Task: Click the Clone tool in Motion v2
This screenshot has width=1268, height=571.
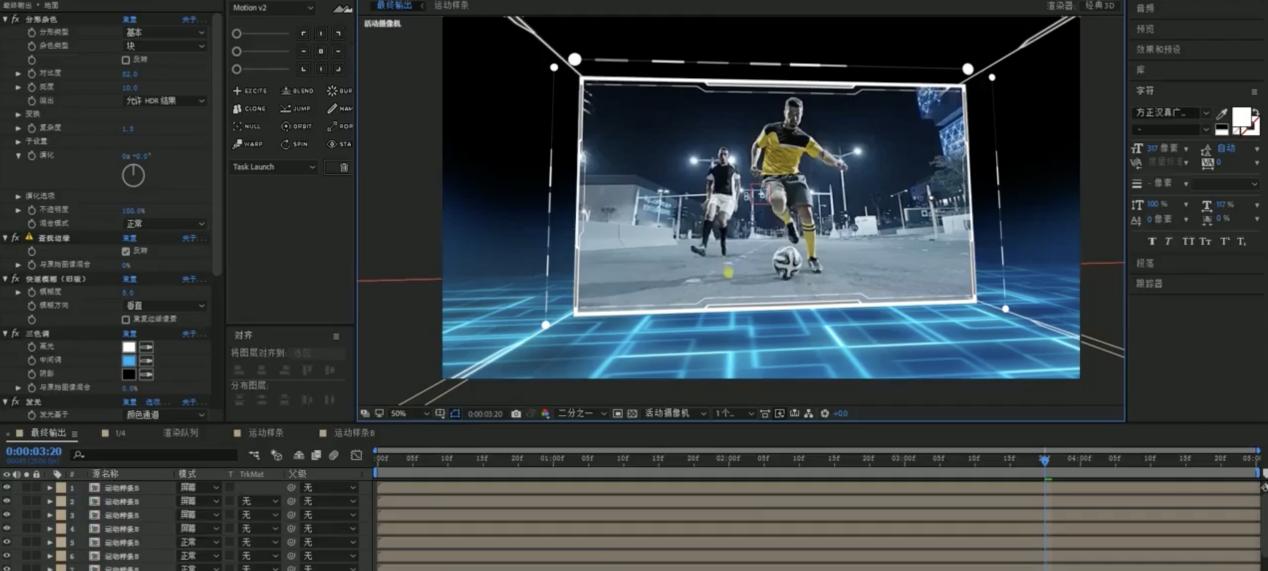Action: tap(250, 109)
